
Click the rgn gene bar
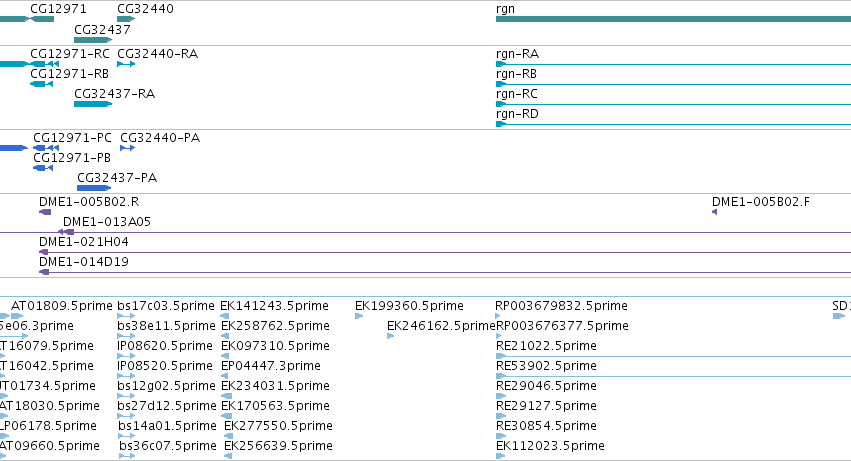point(673,19)
